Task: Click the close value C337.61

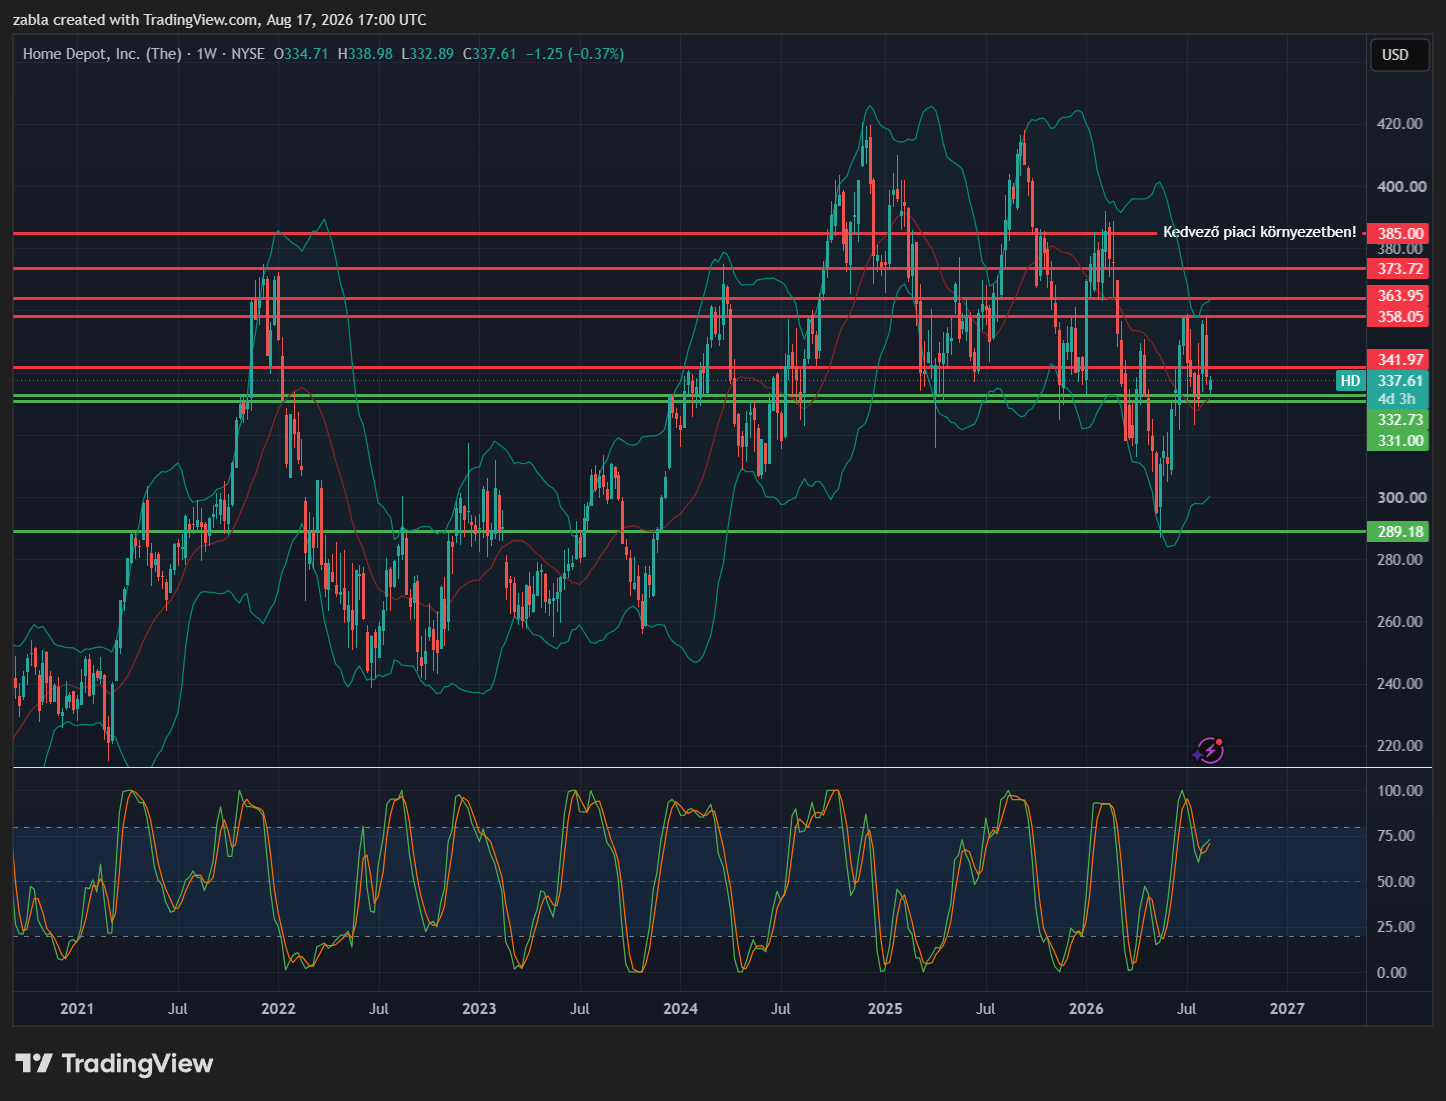Action: coord(489,54)
